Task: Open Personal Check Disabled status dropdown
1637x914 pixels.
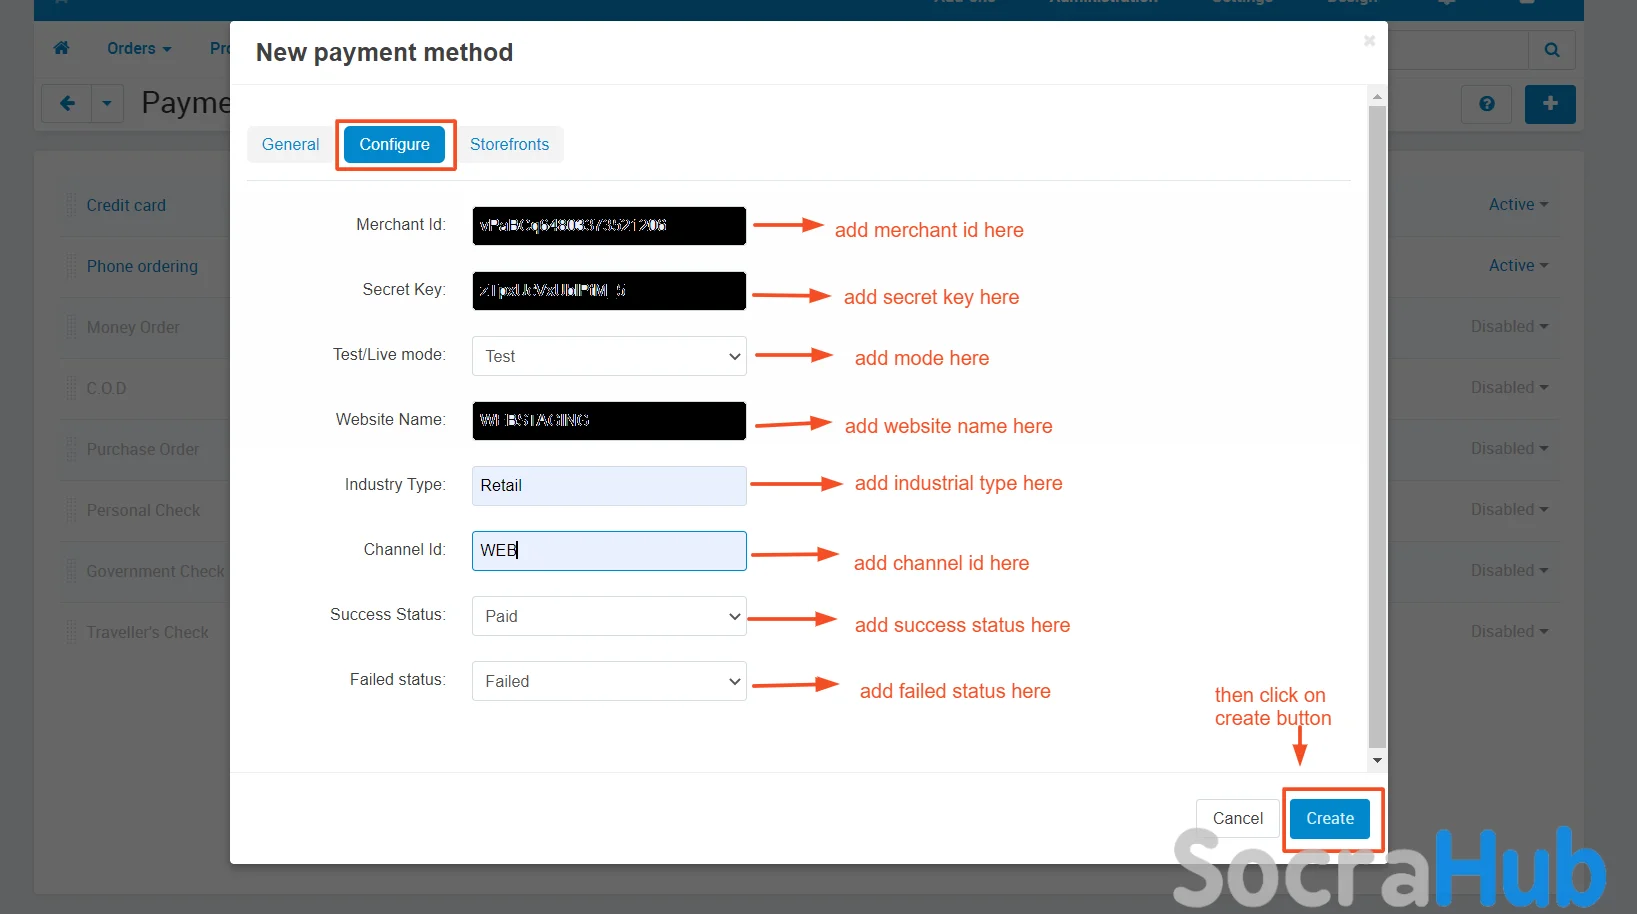Action: coord(1509,509)
